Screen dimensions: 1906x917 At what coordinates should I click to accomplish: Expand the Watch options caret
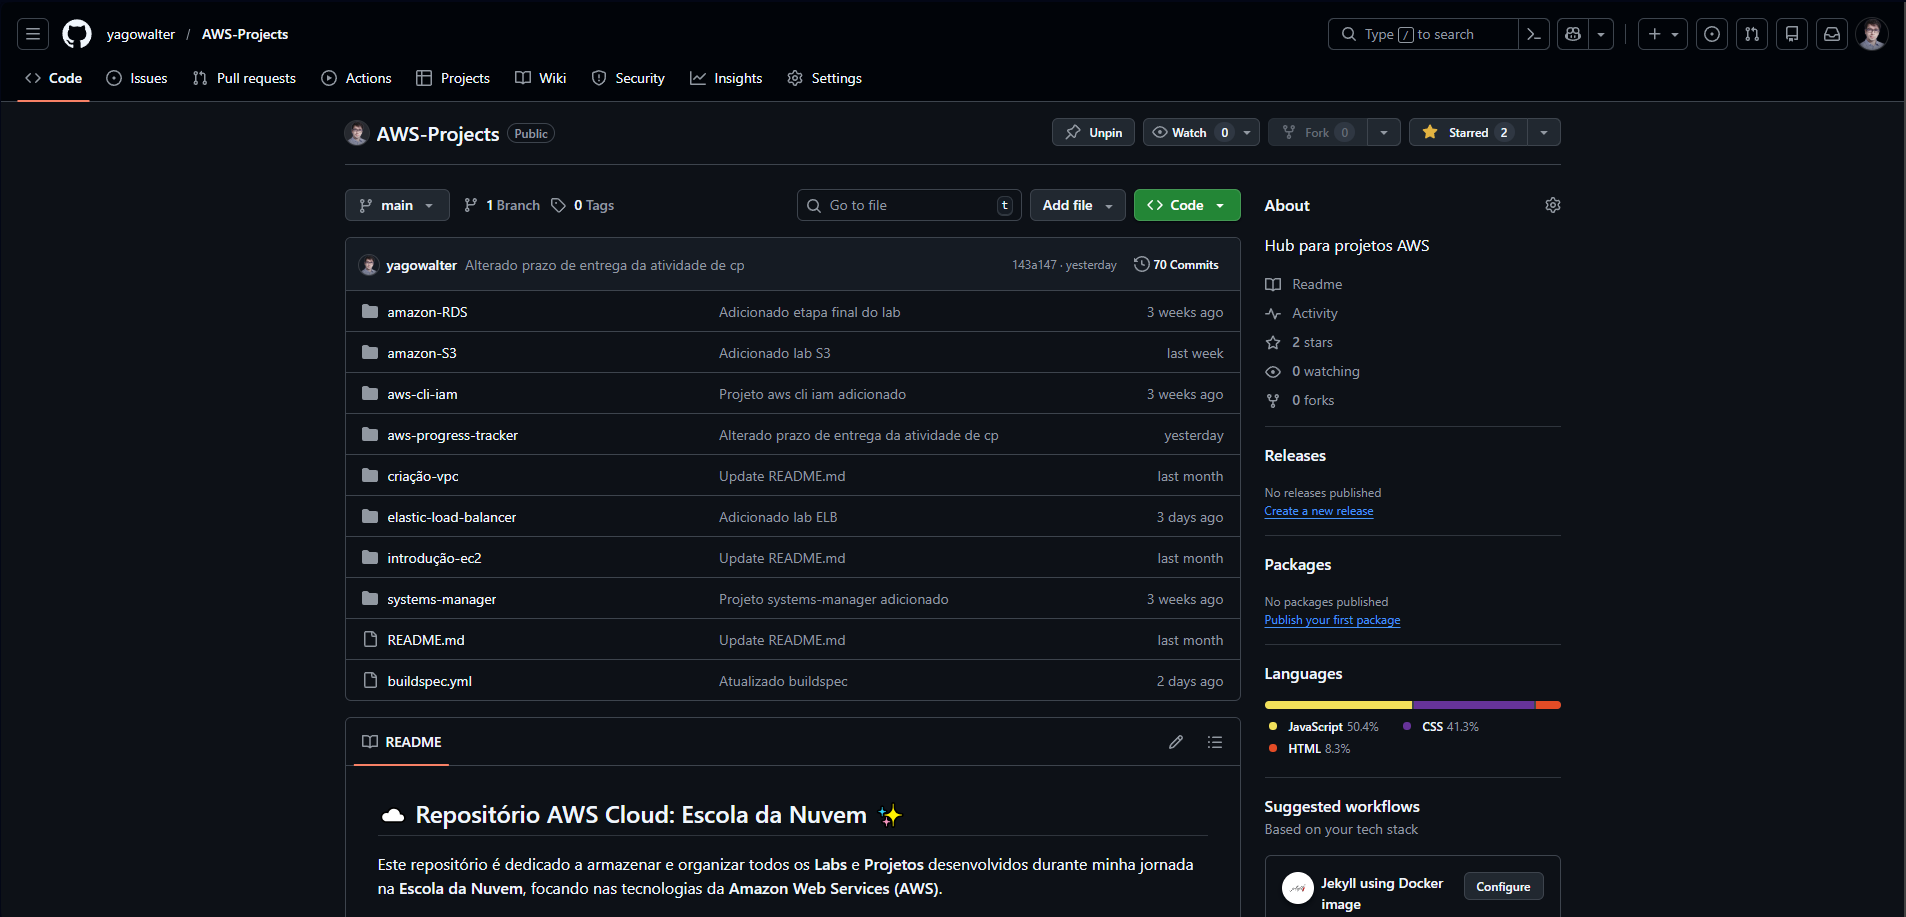coord(1248,132)
